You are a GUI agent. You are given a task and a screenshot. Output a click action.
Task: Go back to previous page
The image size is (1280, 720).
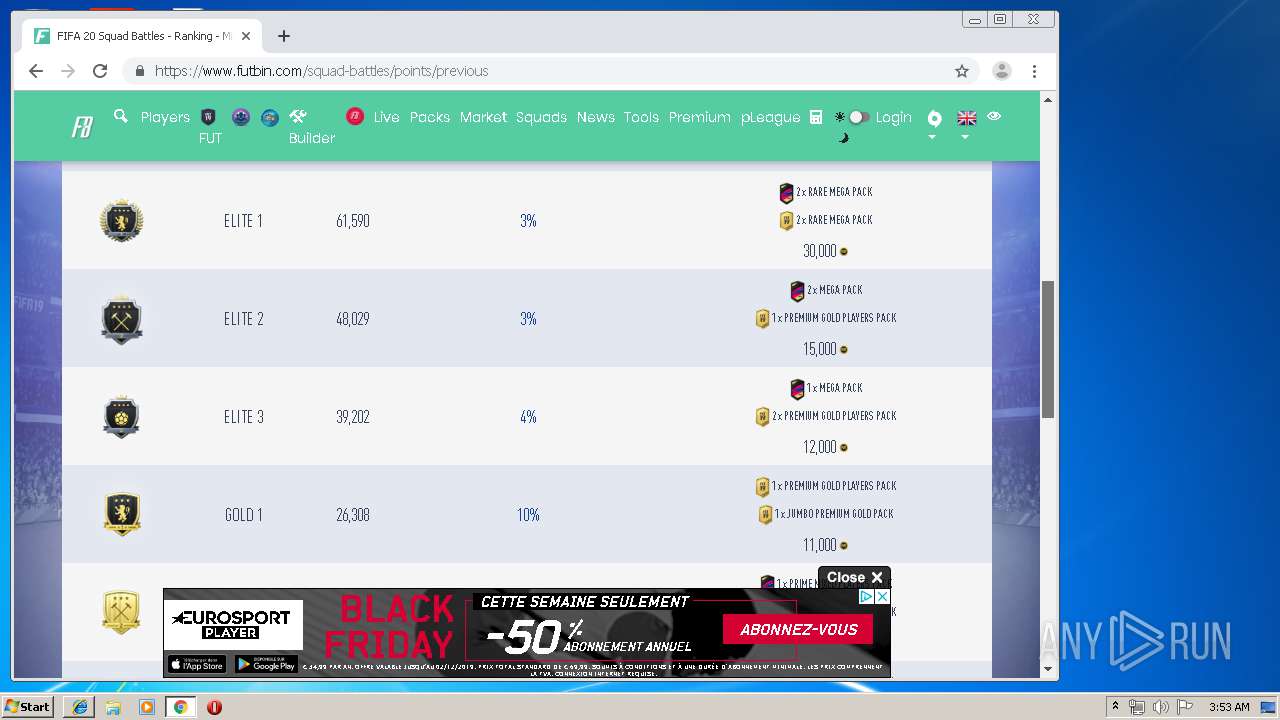click(x=36, y=71)
